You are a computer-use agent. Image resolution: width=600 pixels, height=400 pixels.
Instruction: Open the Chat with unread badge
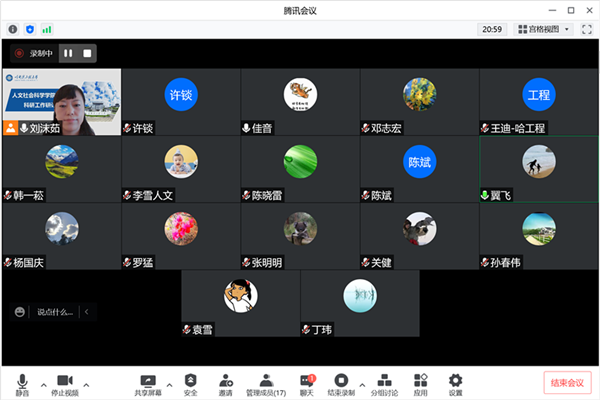tap(307, 385)
